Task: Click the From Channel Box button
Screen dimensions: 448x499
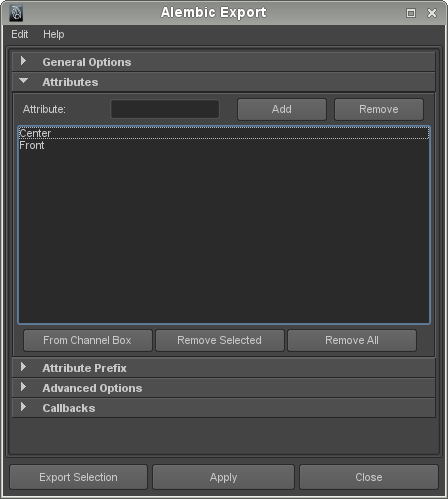Action: [88, 340]
